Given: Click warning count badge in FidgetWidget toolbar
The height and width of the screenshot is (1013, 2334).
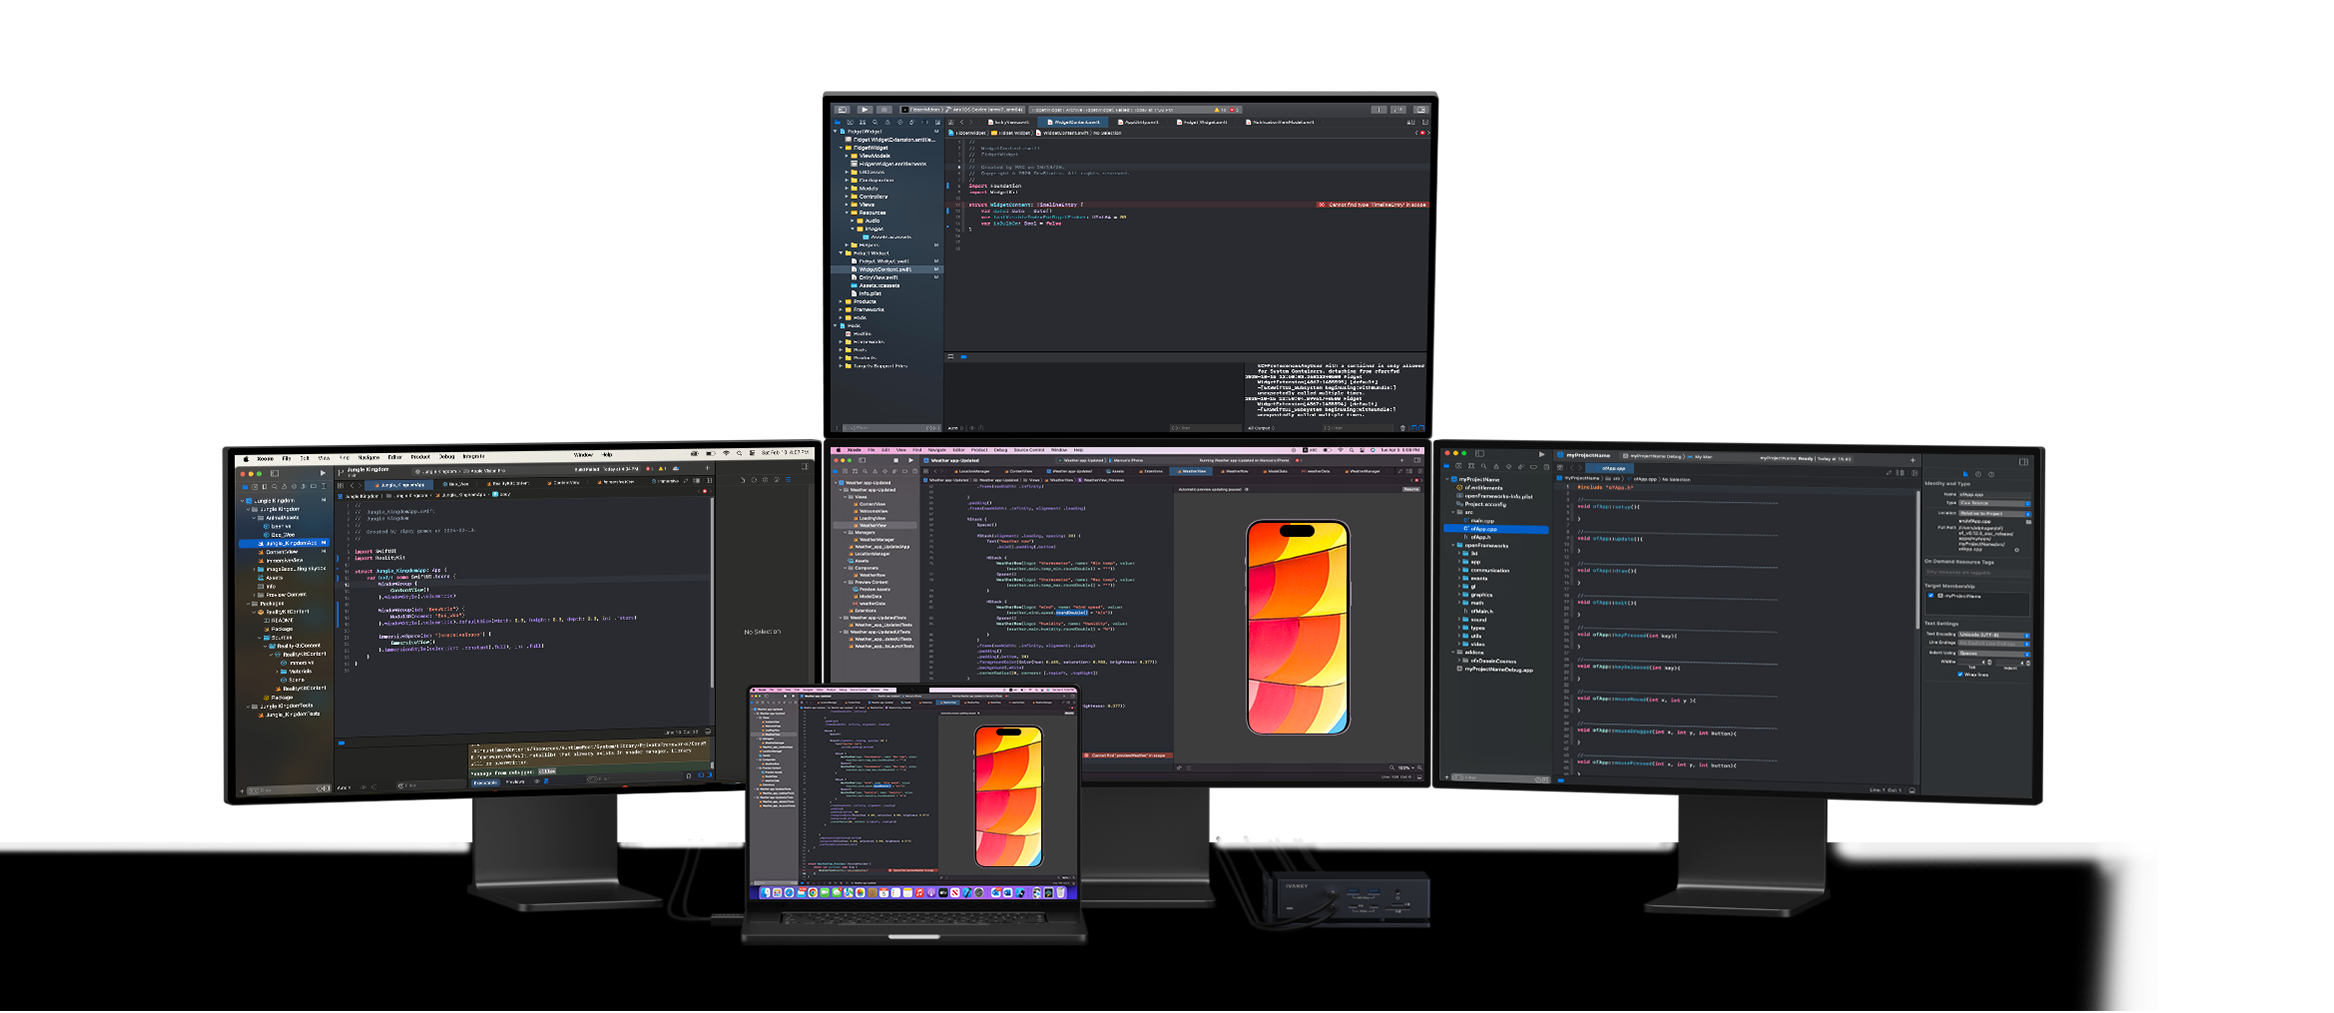Looking at the screenshot, I should (x=1220, y=110).
